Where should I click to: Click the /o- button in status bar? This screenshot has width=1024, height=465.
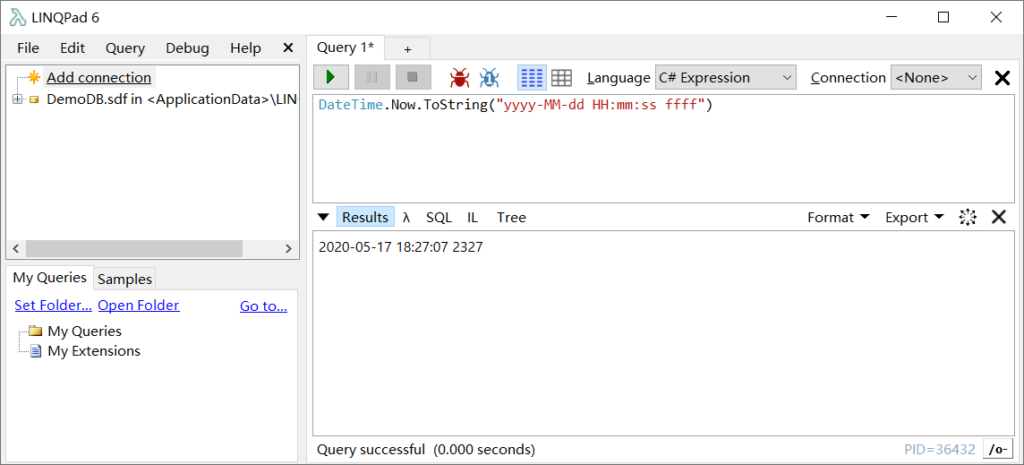click(997, 449)
